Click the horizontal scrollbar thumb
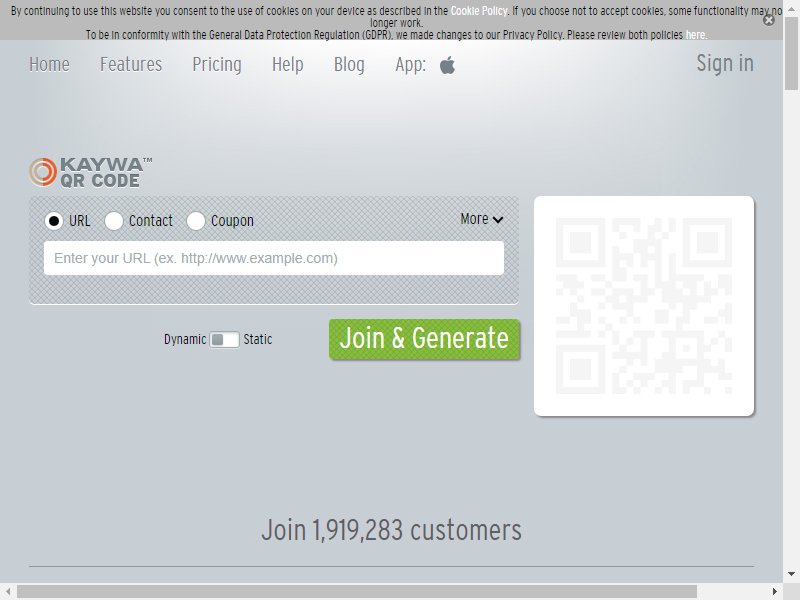 (357, 591)
